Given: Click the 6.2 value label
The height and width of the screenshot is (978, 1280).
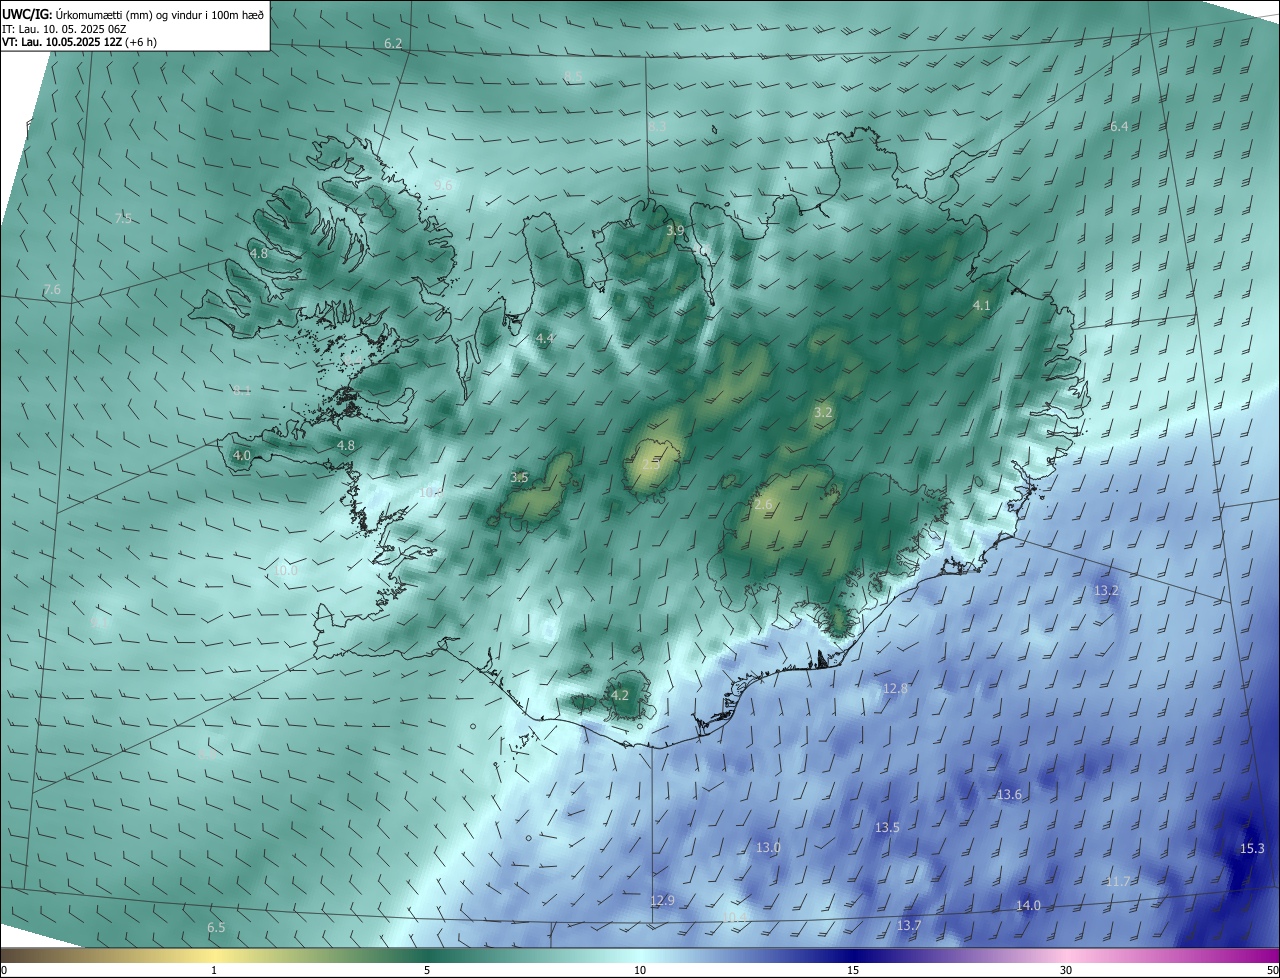Looking at the screenshot, I should [x=393, y=43].
